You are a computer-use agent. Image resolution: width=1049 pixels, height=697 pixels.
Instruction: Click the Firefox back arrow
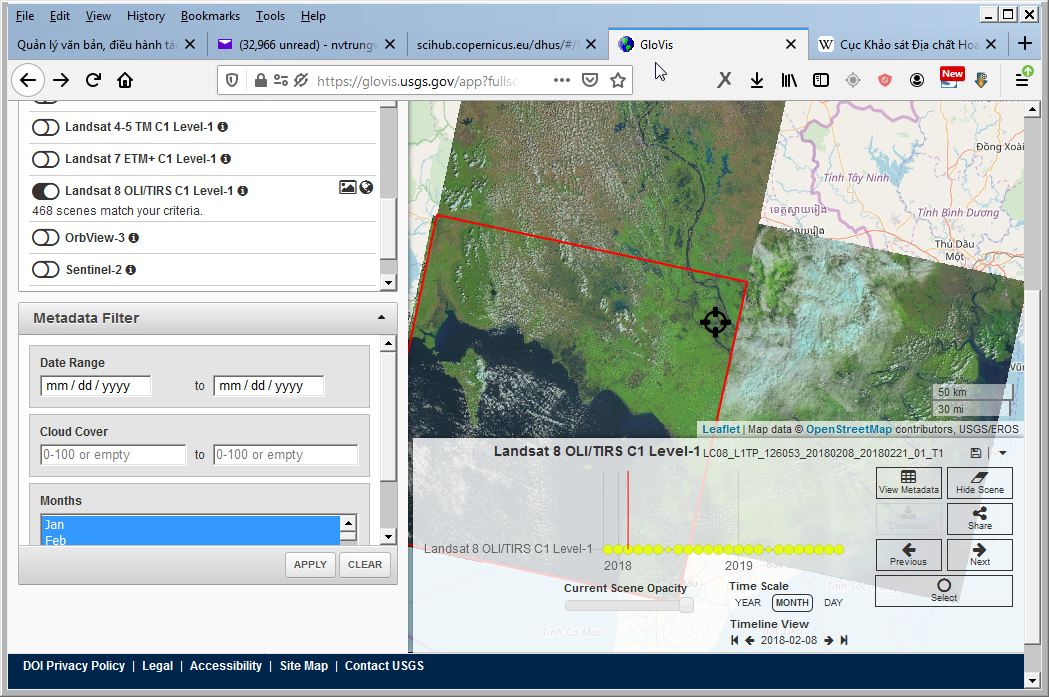click(27, 80)
